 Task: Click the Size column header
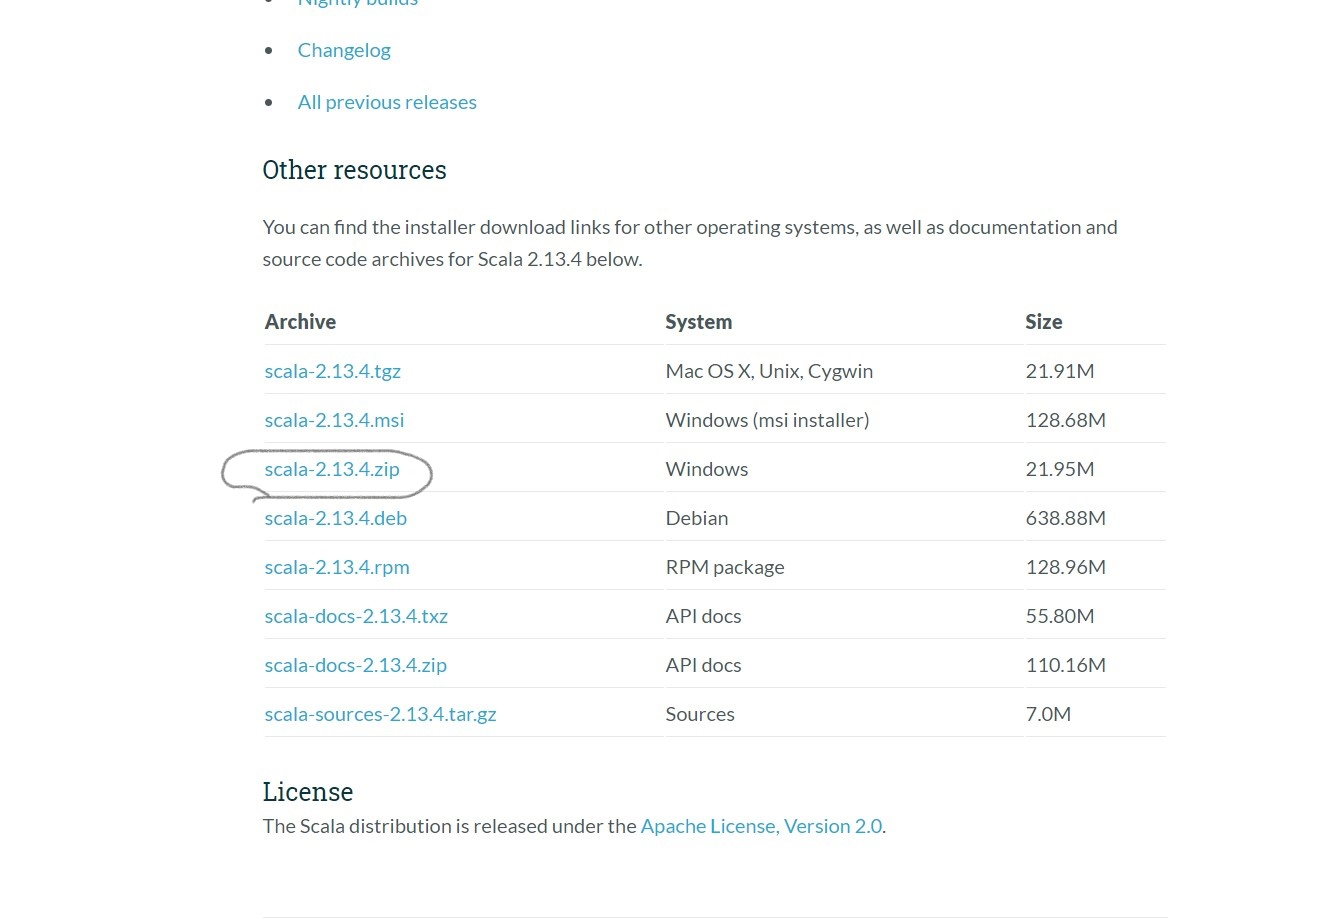click(x=1043, y=322)
